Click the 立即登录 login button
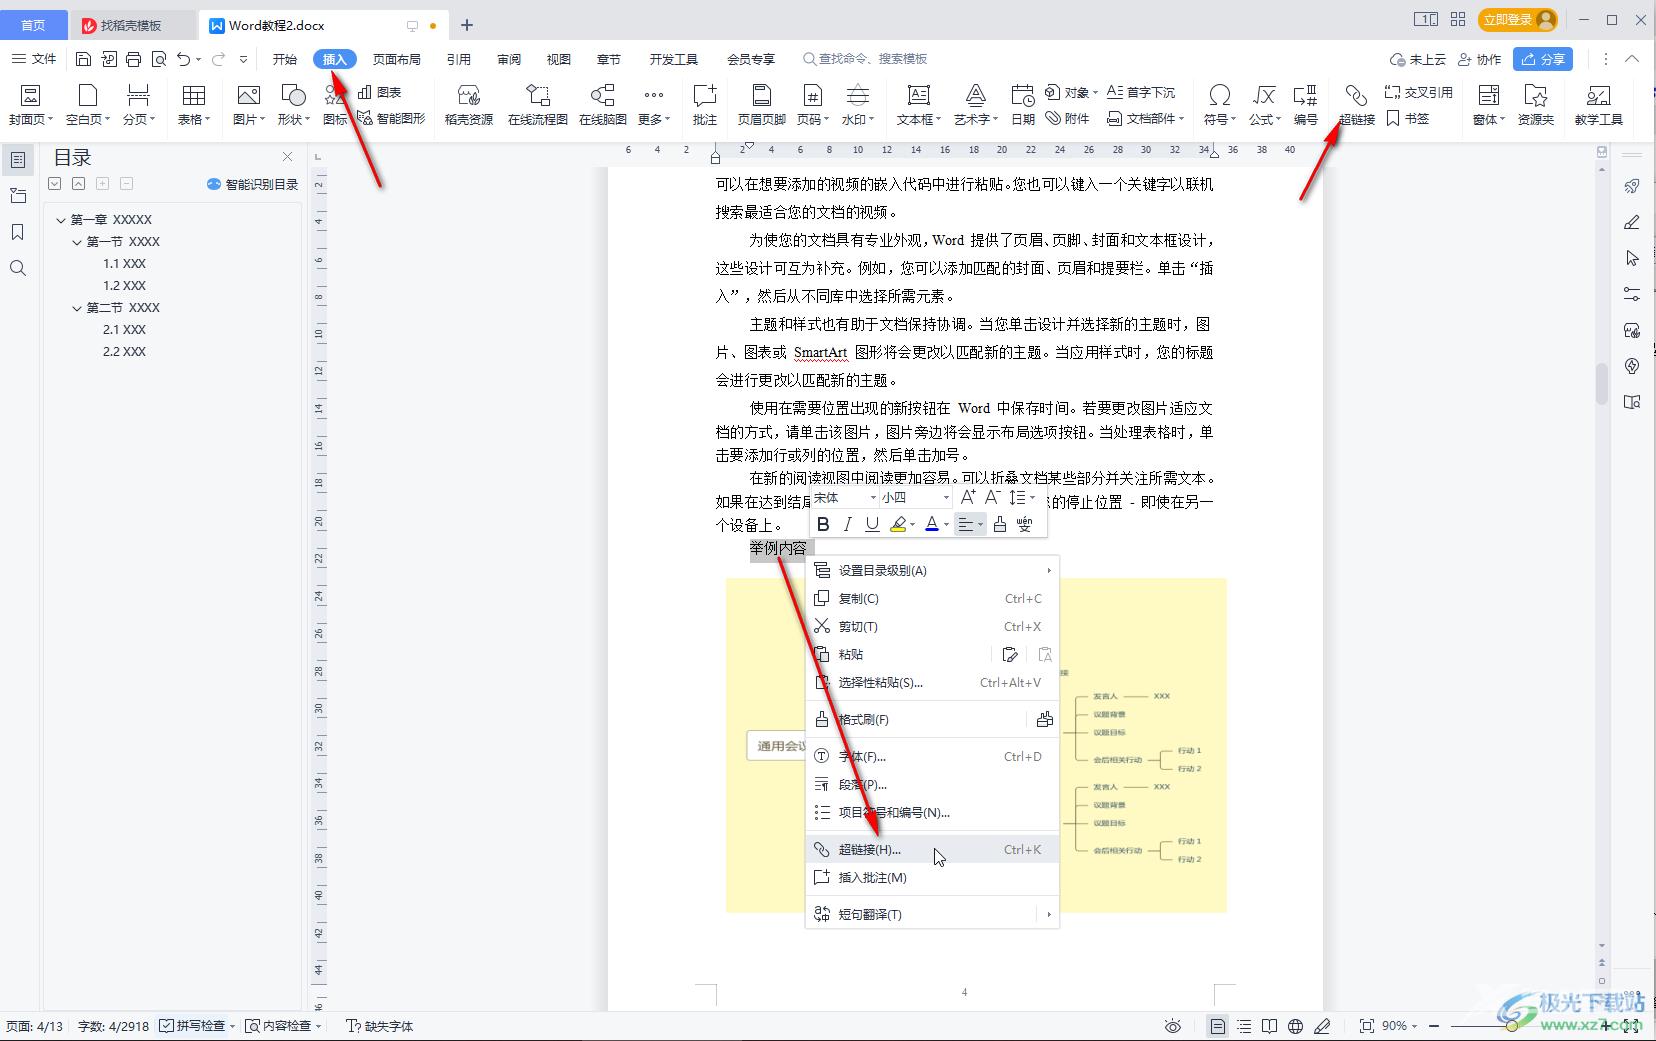Viewport: 1656px width, 1041px height. [x=1518, y=20]
